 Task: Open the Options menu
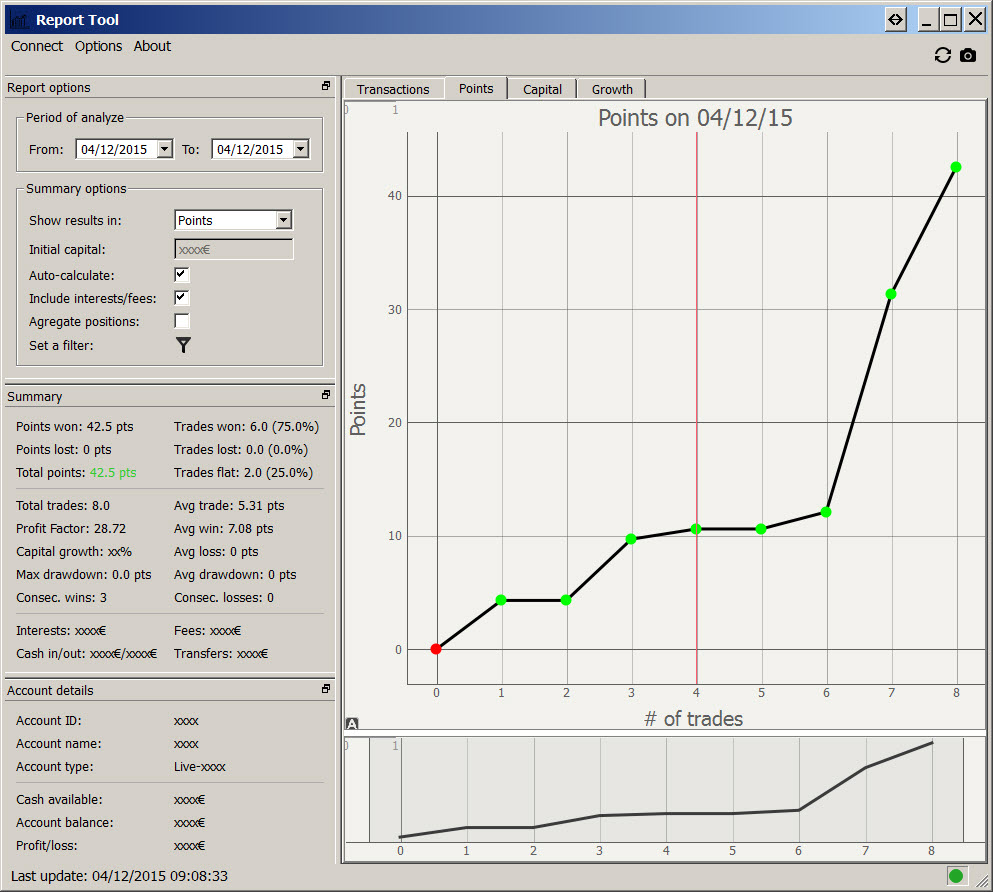click(98, 46)
